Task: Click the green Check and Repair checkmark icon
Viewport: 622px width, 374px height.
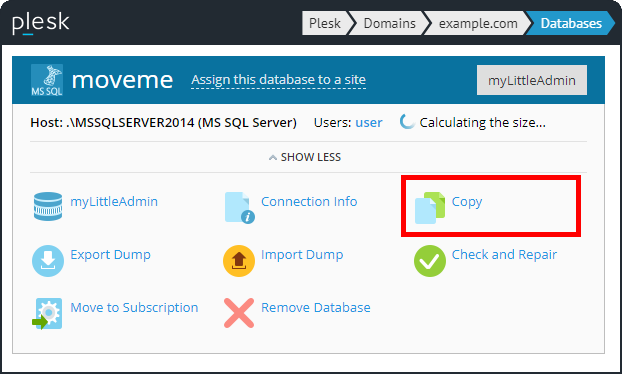Action: click(x=430, y=261)
